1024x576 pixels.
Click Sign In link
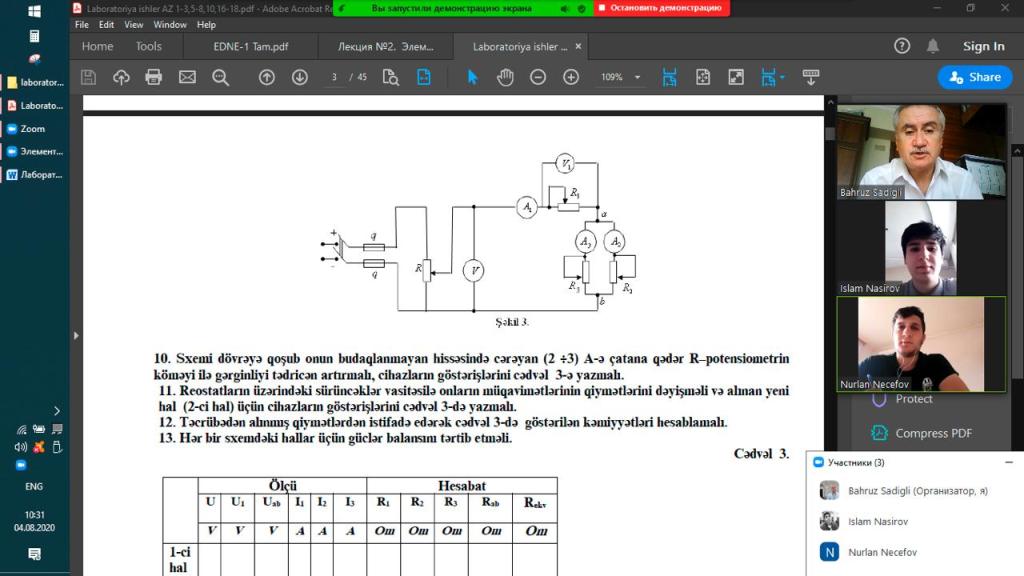(984, 46)
